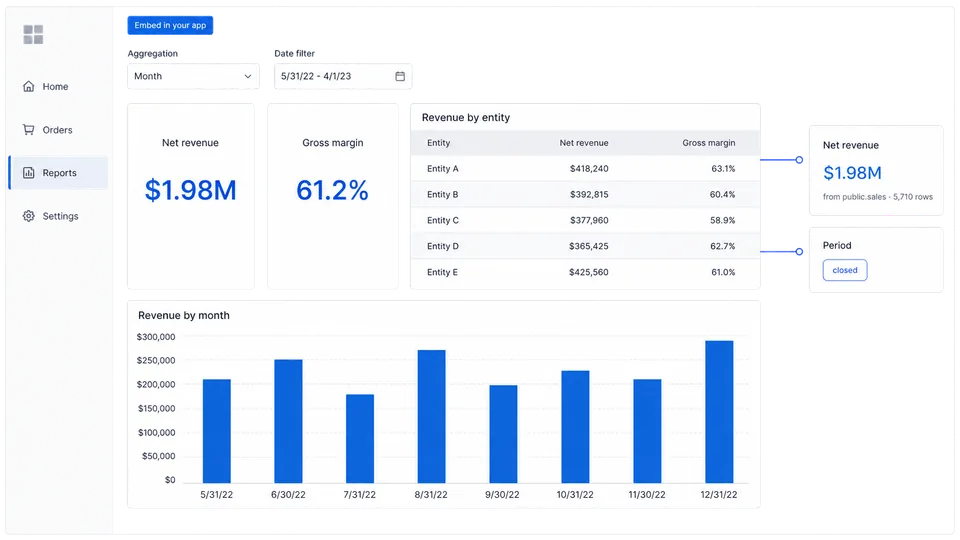Click the 62.7% gross margin cell

click(722, 246)
